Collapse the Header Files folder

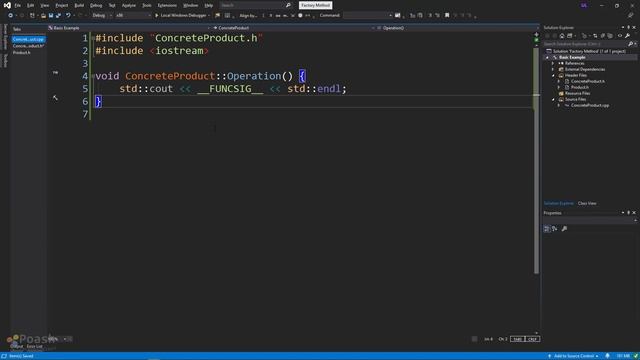pos(553,76)
